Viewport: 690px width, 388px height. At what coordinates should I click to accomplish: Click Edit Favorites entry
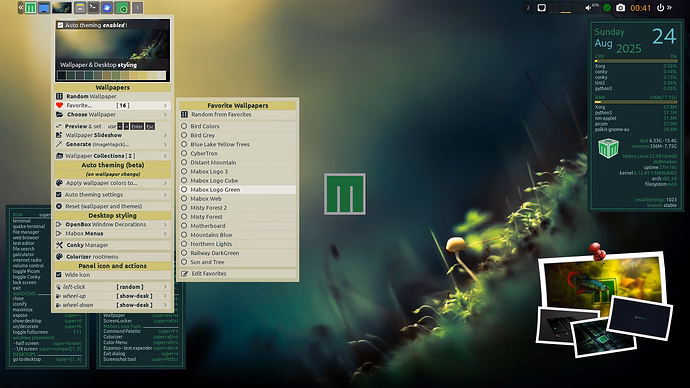[x=238, y=274]
